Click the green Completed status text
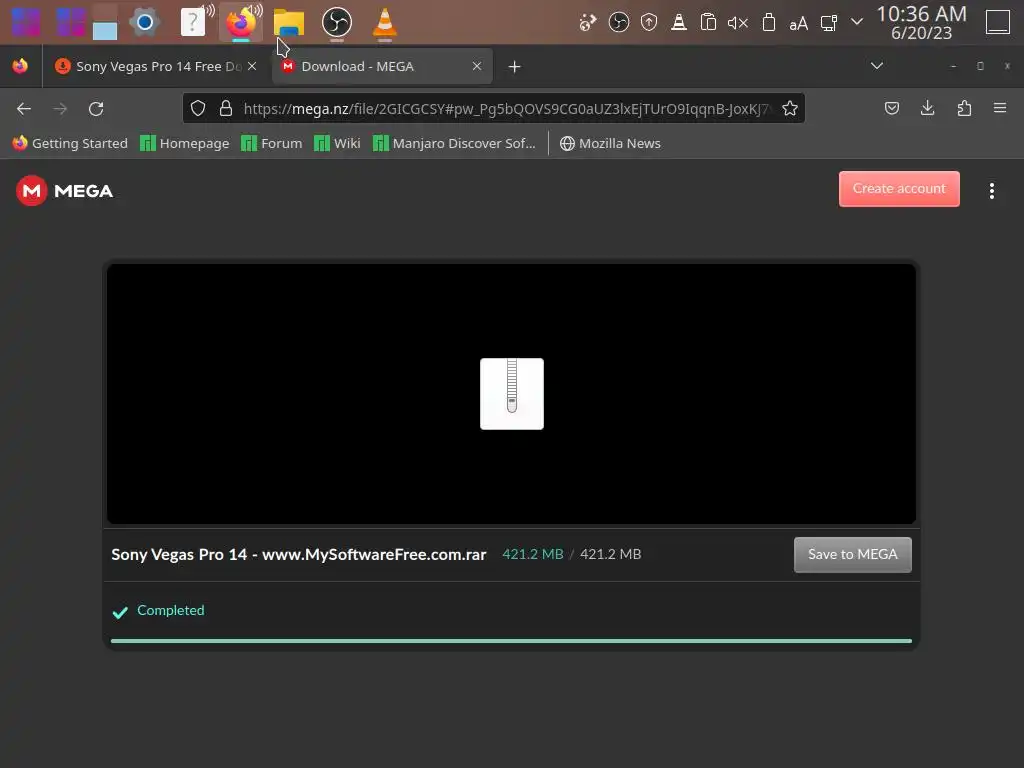Viewport: 1024px width, 768px height. coord(170,610)
